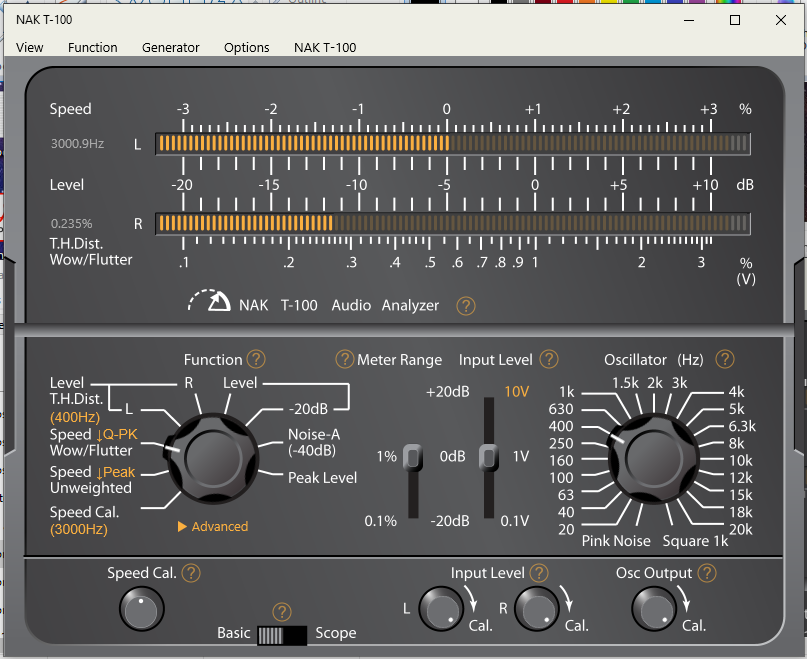Click the Input Level range slider handle
Screen dimensions: 807x659
[488, 457]
